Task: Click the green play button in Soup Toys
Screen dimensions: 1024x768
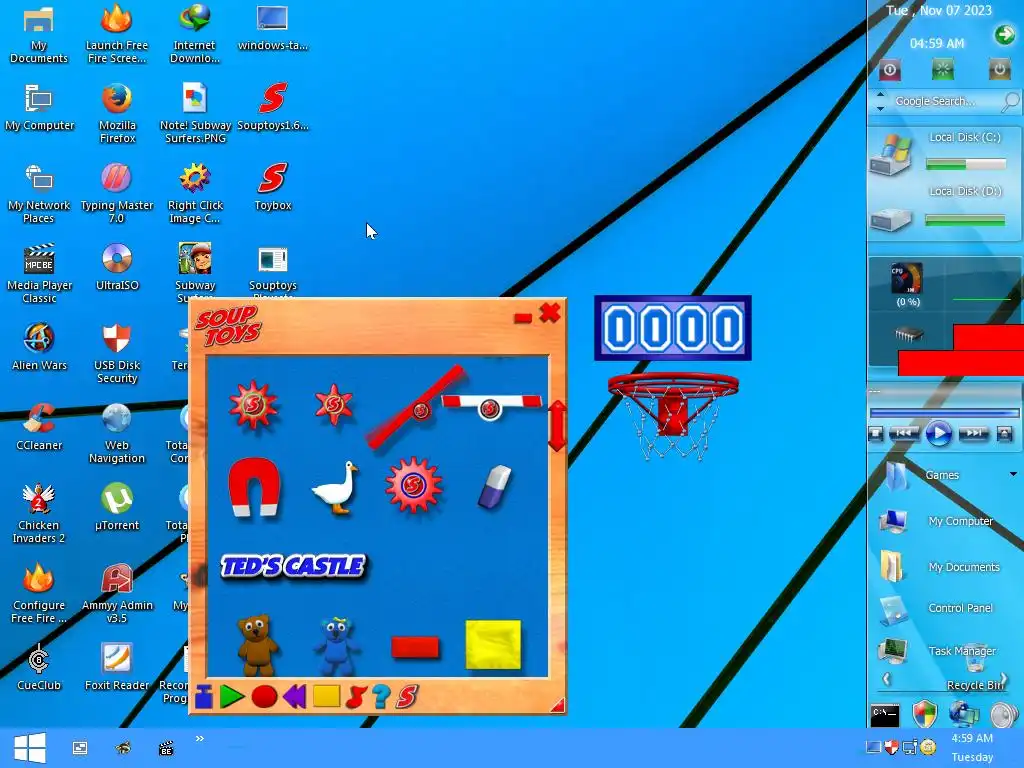Action: (232, 697)
